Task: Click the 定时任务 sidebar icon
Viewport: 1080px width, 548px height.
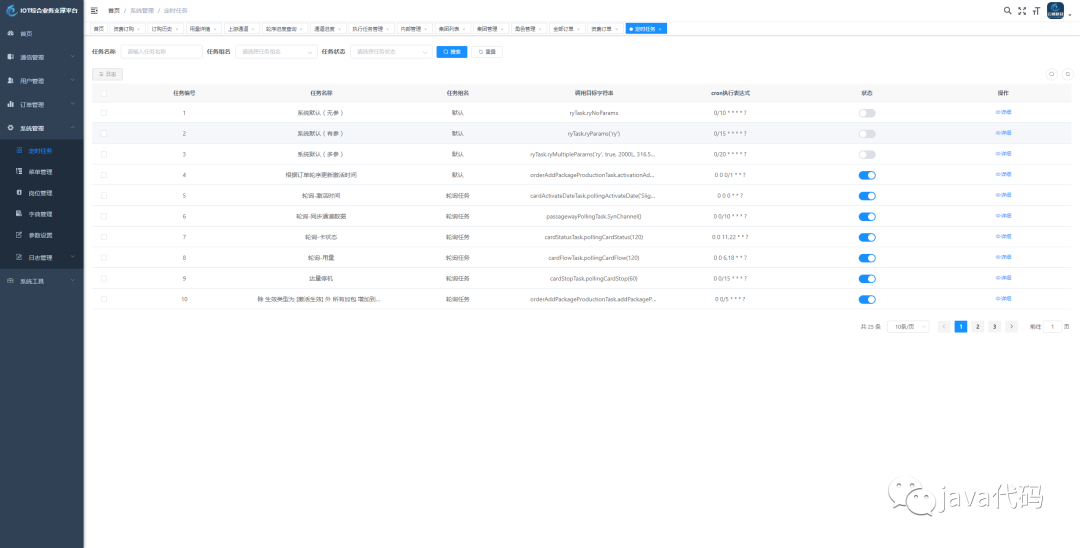Action: tap(19, 150)
